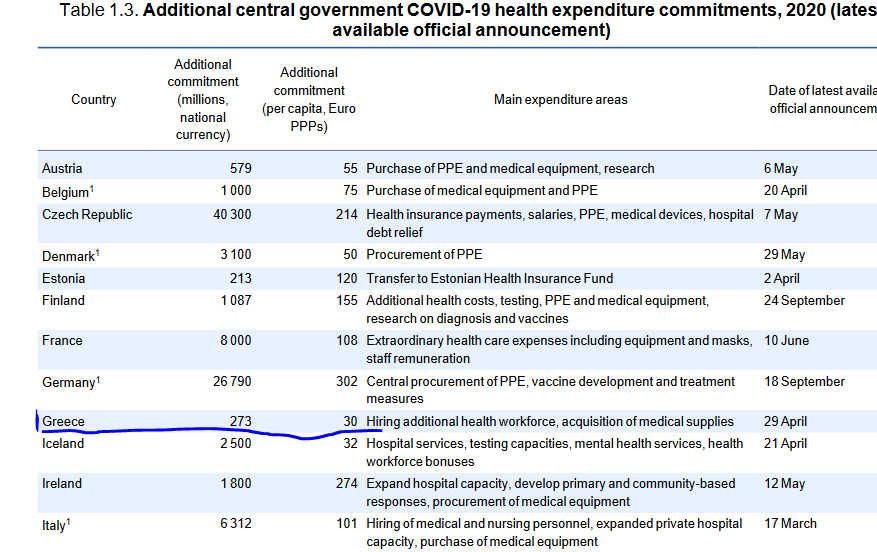Click the "Procurement of PPE" text for Denmark
Viewport: 877px width, 552px height.
424,256
